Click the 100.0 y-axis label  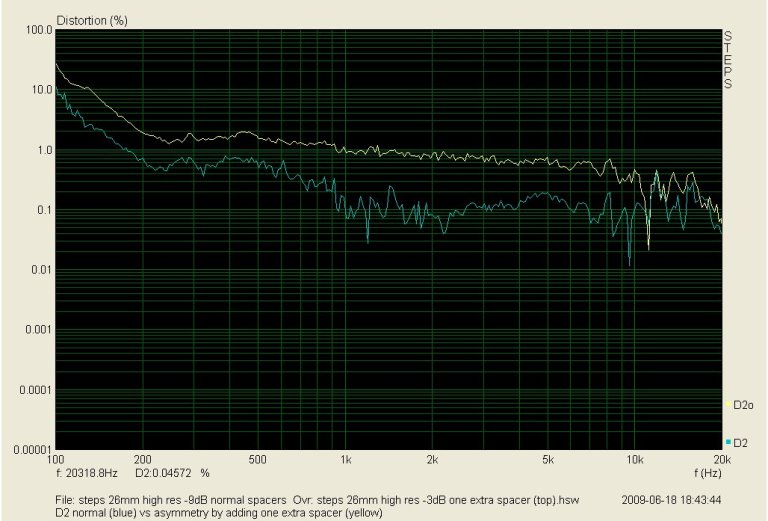39,30
